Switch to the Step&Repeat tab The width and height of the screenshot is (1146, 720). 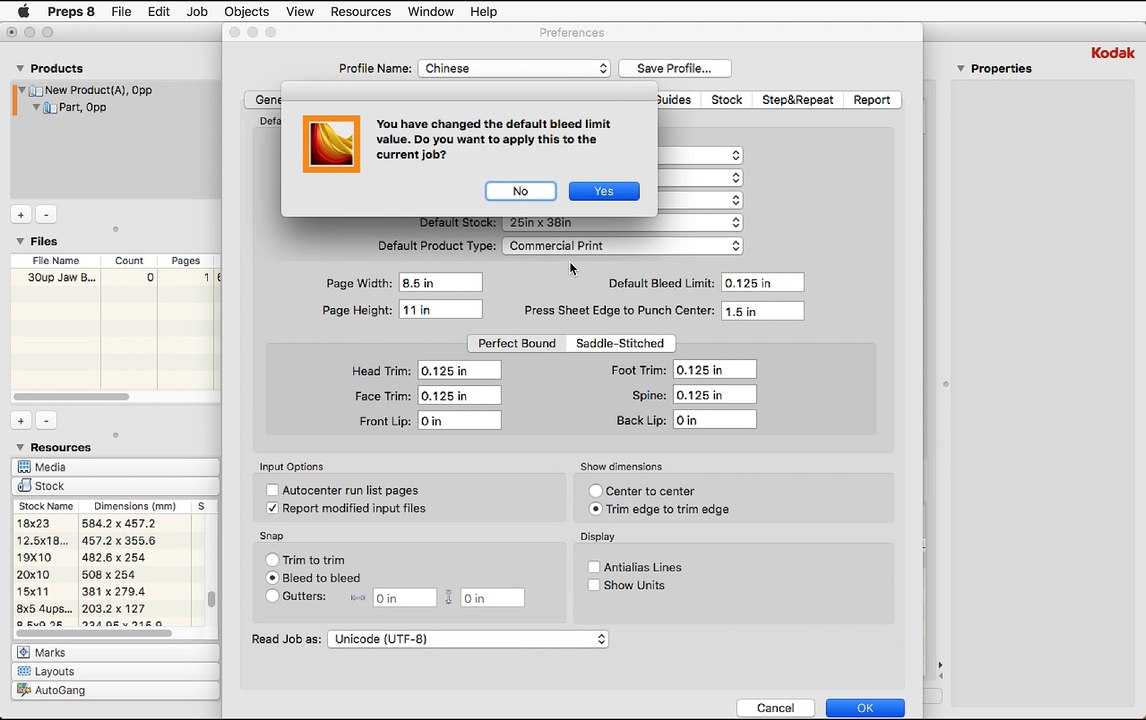tap(797, 99)
